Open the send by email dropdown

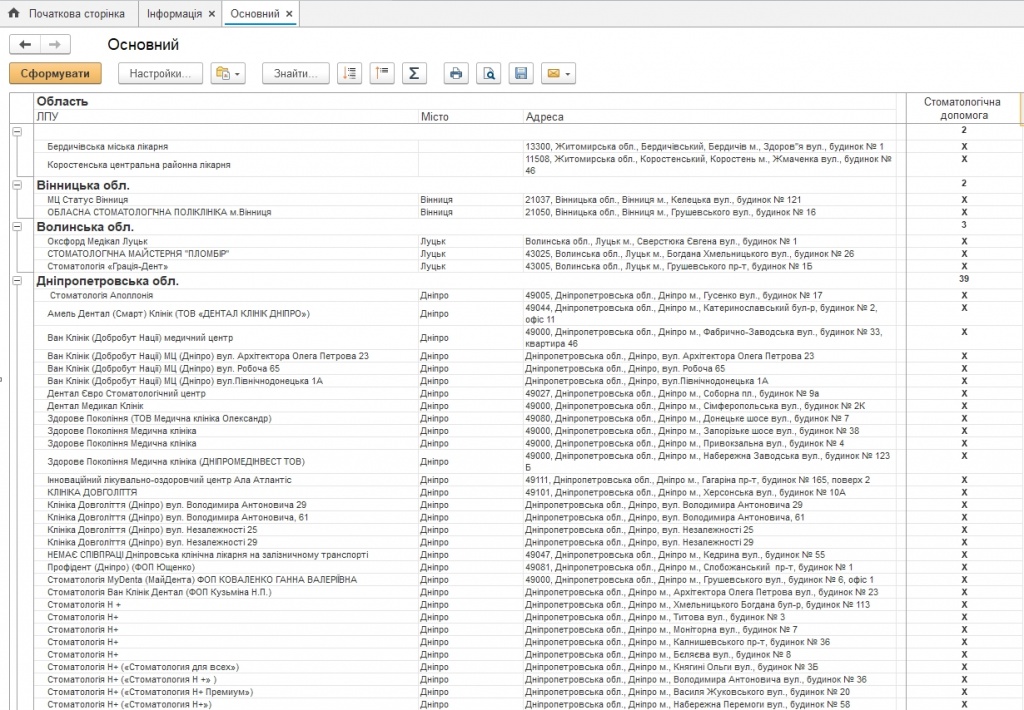(x=557, y=73)
